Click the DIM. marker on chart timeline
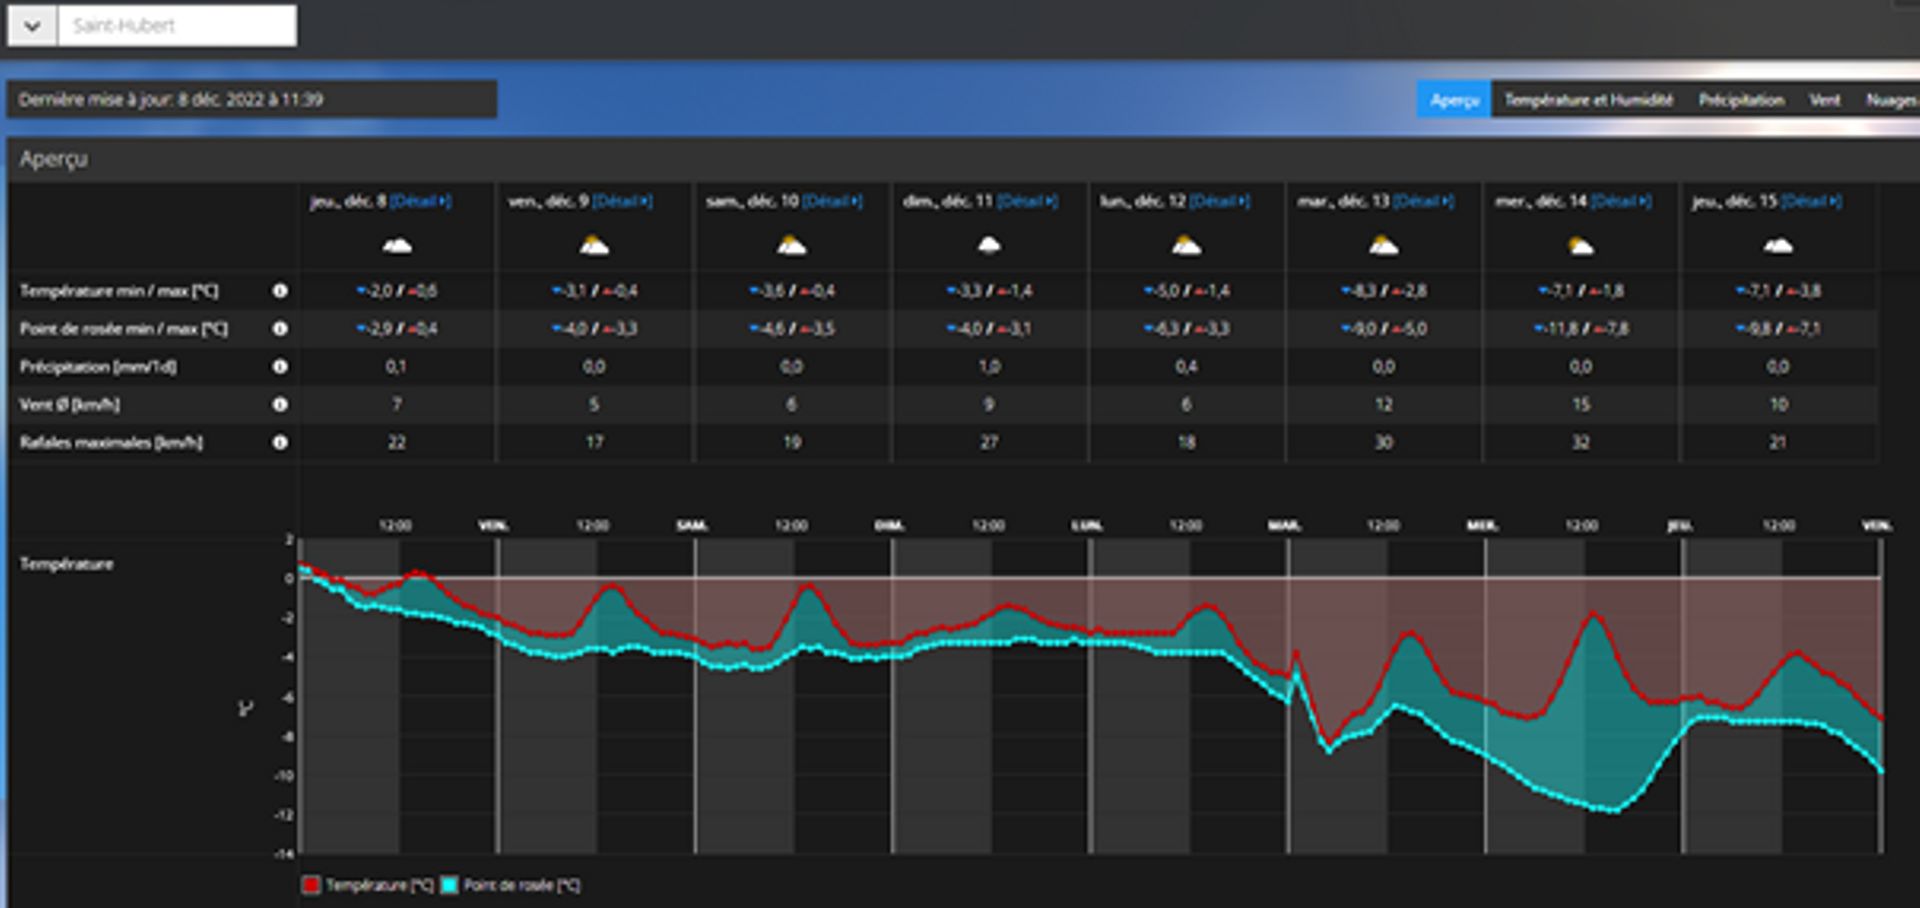 click(x=889, y=525)
